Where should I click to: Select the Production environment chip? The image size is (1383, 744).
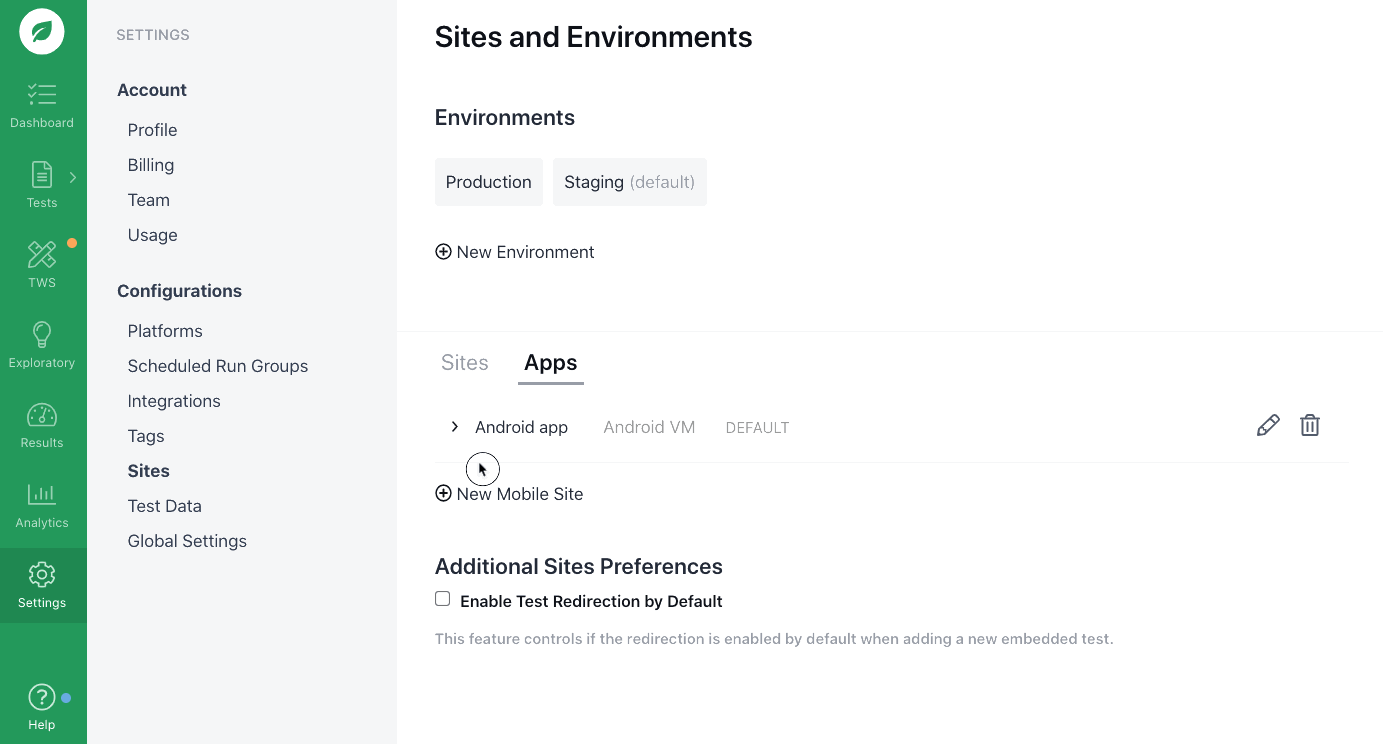[x=489, y=182]
